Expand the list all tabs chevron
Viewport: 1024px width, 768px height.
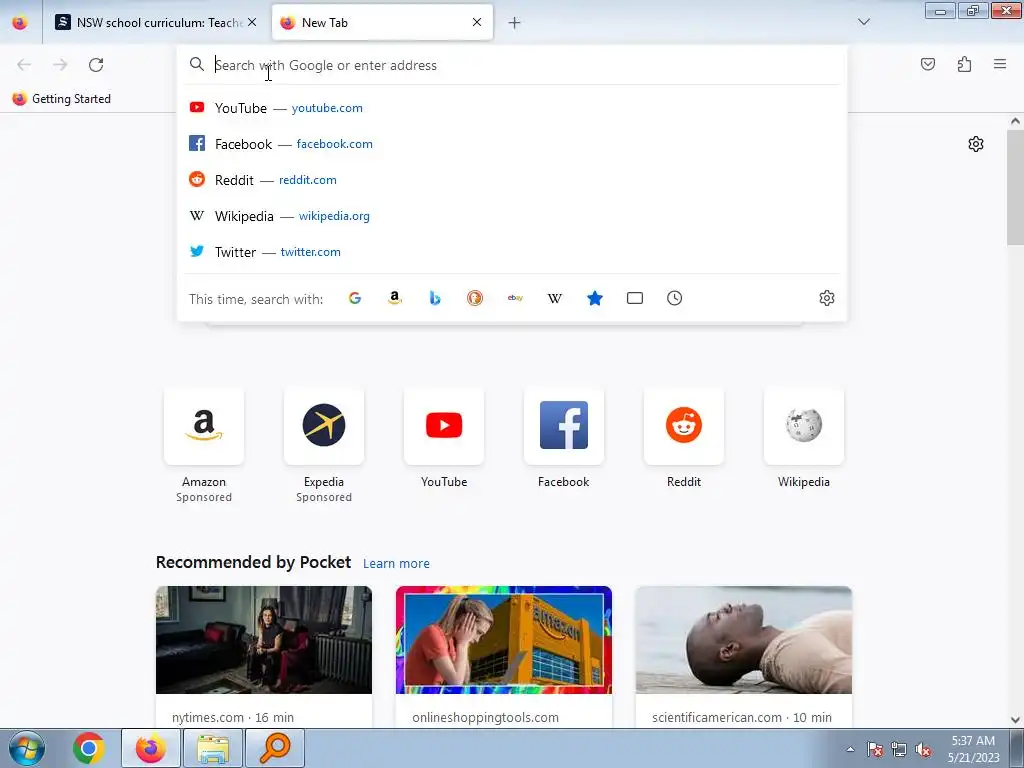pos(863,22)
